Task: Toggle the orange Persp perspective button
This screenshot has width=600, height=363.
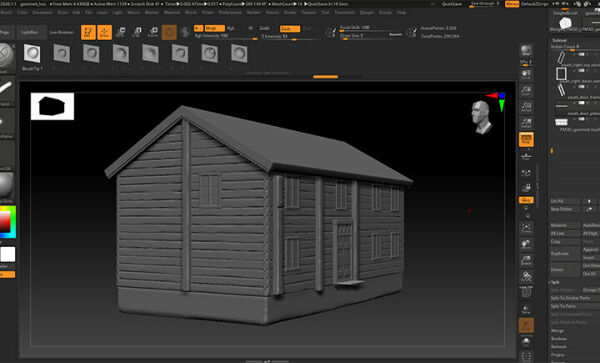Action: (526, 139)
